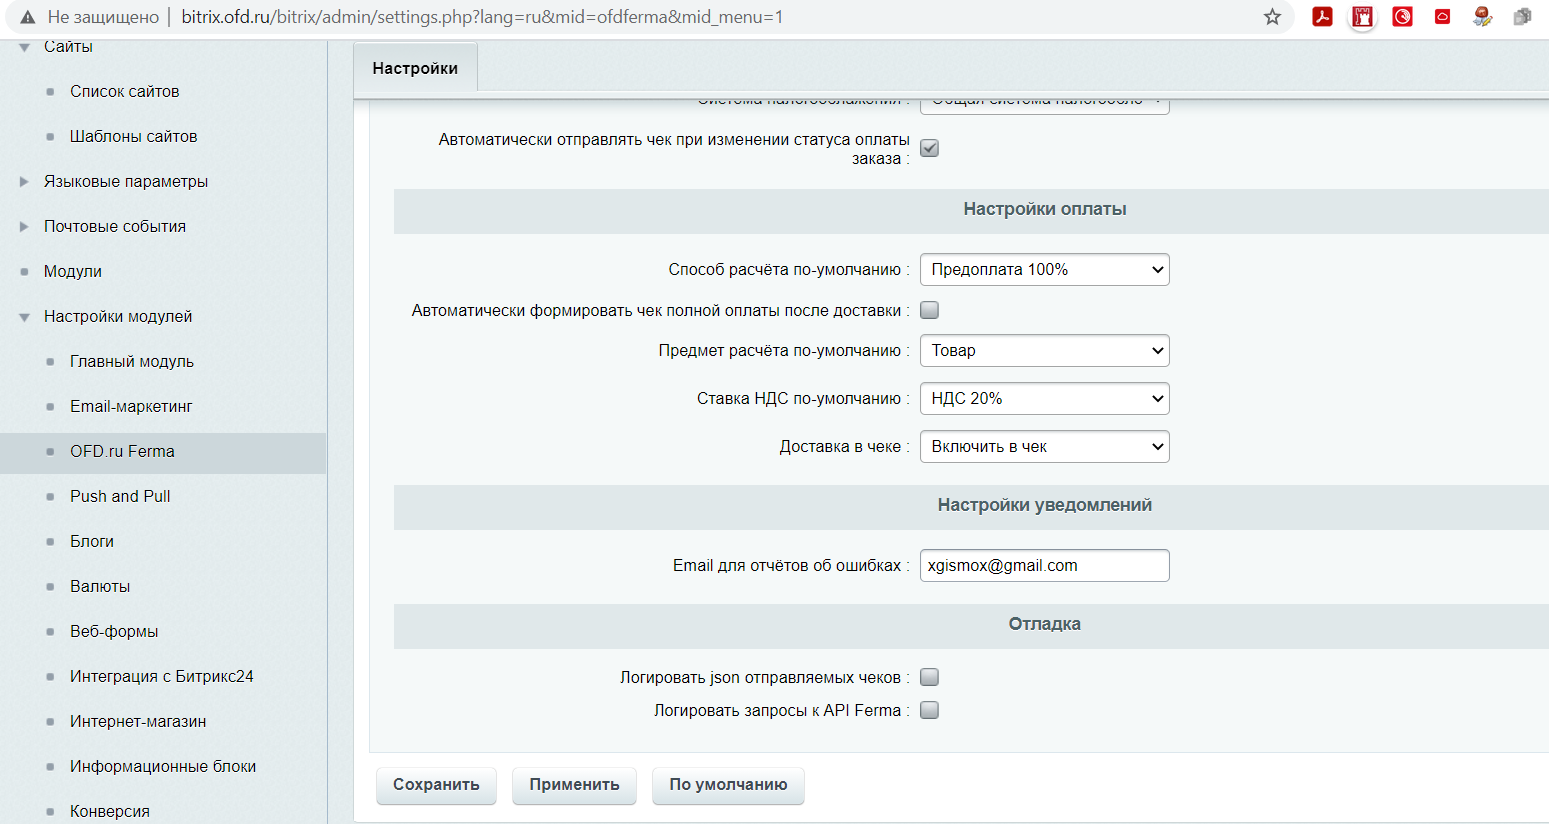This screenshot has width=1549, height=824.
Task: Open the 'Доставка в чеке' dropdown
Action: click(1044, 447)
